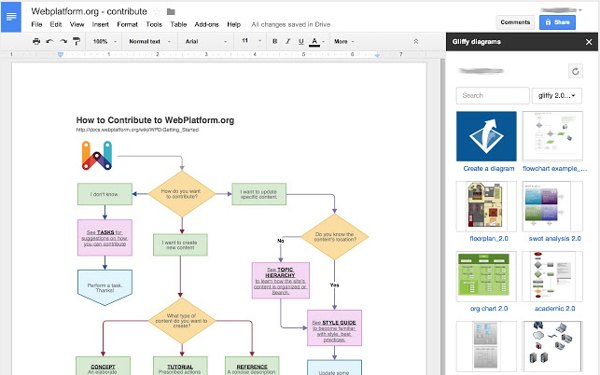Open the Edit menu

coord(55,24)
